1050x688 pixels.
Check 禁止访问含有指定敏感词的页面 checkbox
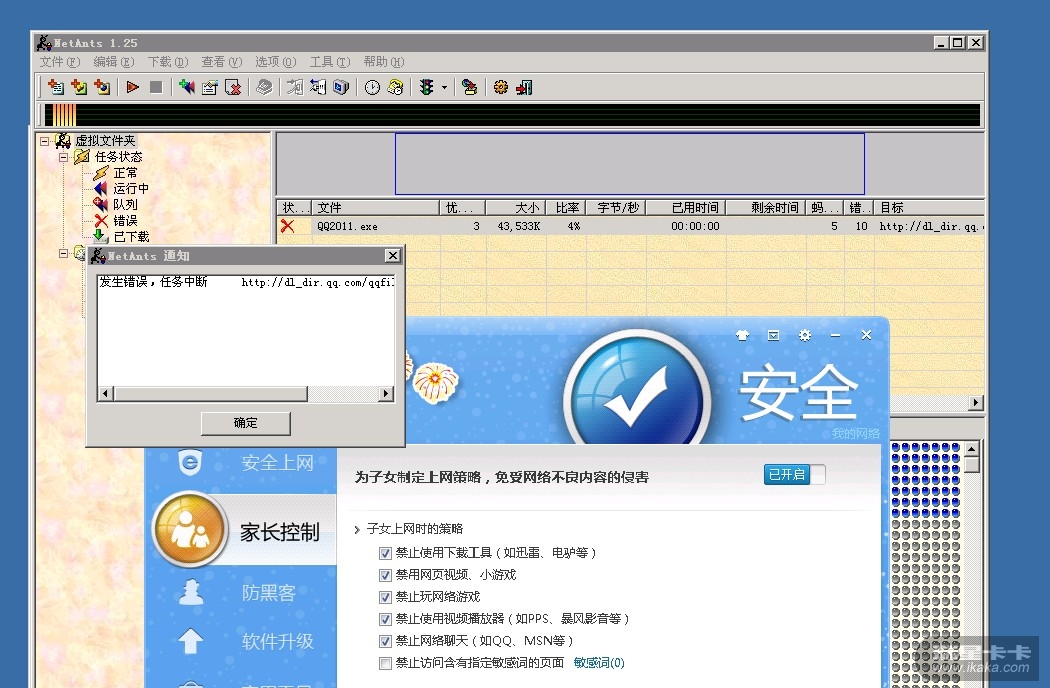coord(385,664)
